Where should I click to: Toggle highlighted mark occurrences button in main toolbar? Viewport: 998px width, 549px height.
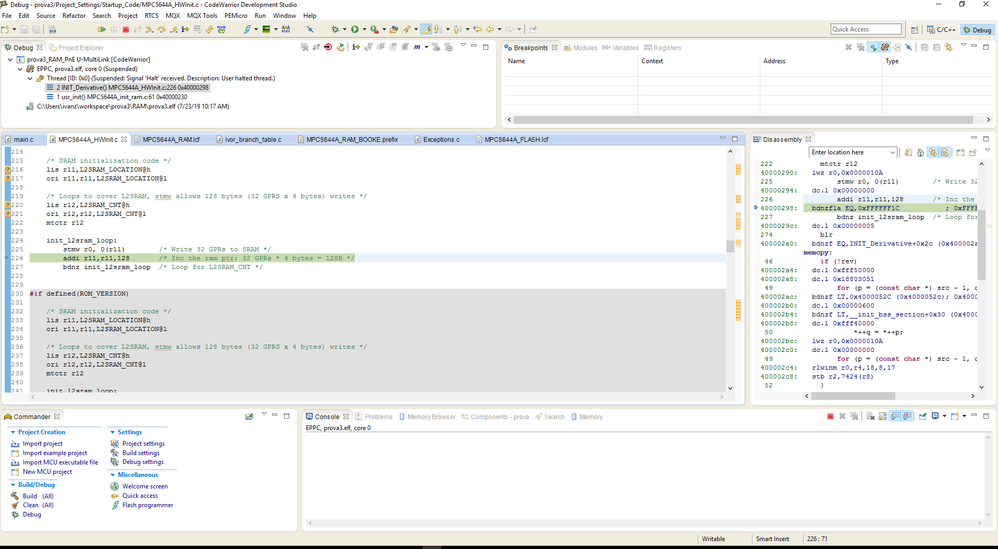425,29
